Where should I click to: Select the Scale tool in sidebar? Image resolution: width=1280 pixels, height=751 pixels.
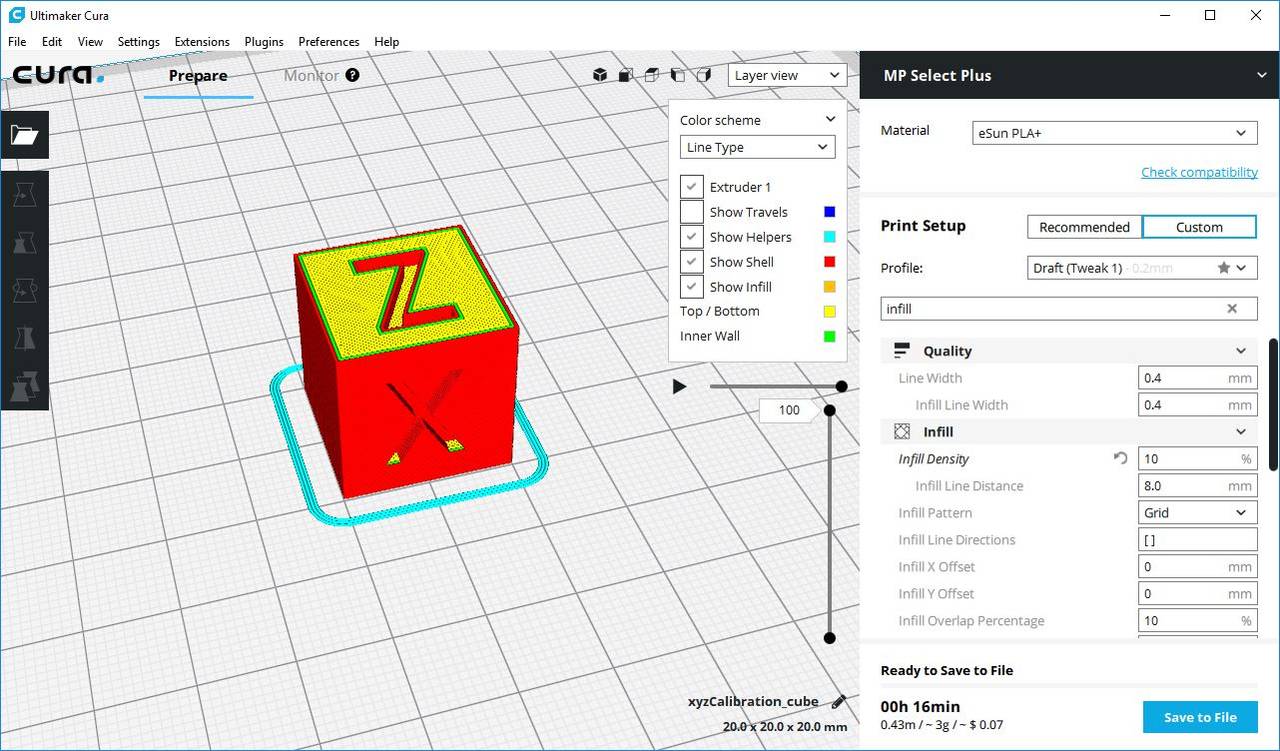[x=24, y=242]
